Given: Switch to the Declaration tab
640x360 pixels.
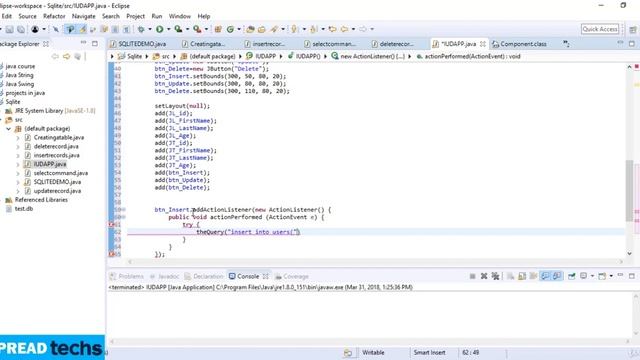Looking at the screenshot, I should tap(204, 276).
